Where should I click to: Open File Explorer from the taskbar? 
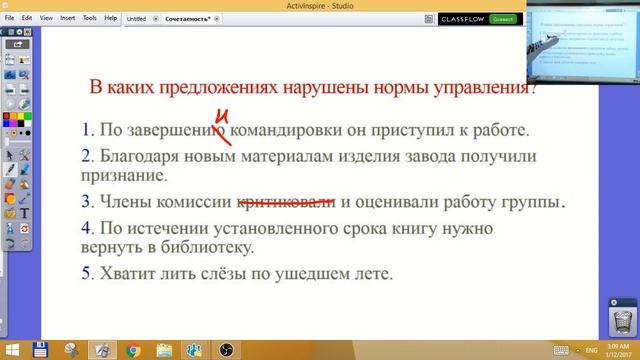(x=164, y=351)
